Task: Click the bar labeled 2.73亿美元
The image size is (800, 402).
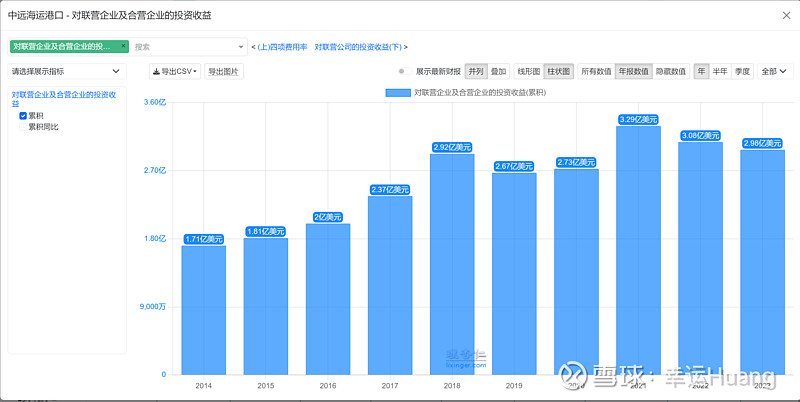Action: coord(577,272)
